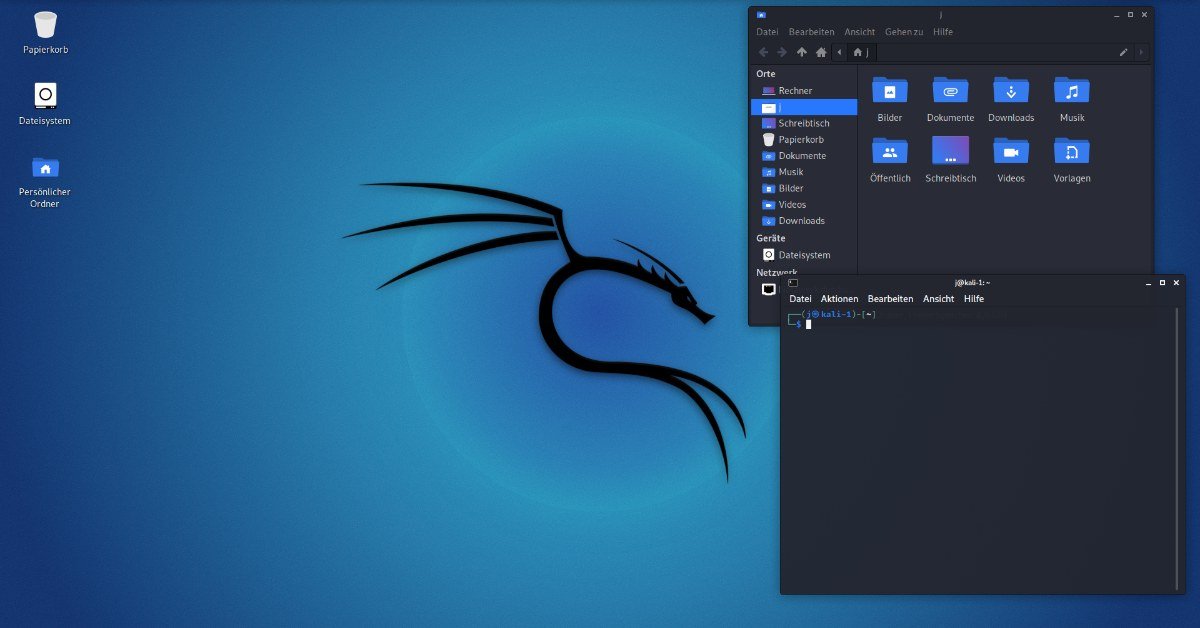Open the terminal Aktionen menu
The image size is (1200, 628).
(839, 299)
